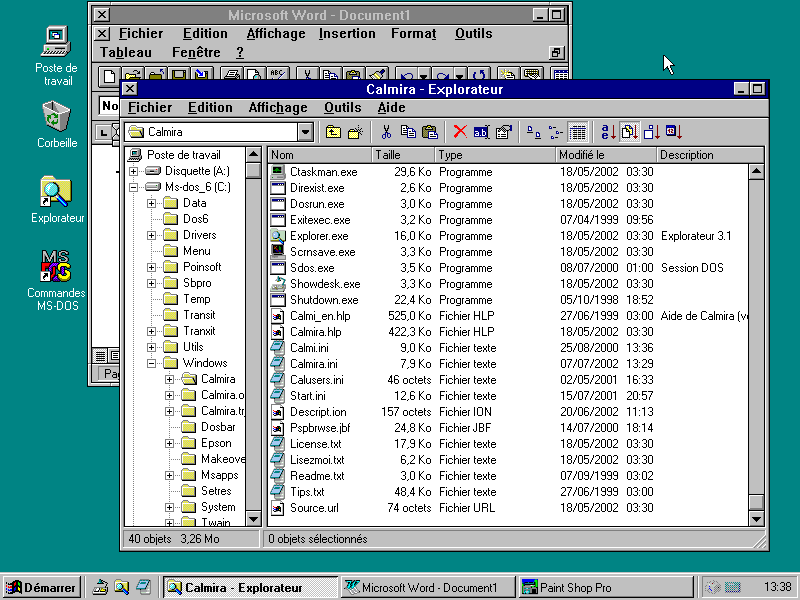Paste files using the Explorateur clipboard icon
The height and width of the screenshot is (600, 800).
tap(430, 132)
